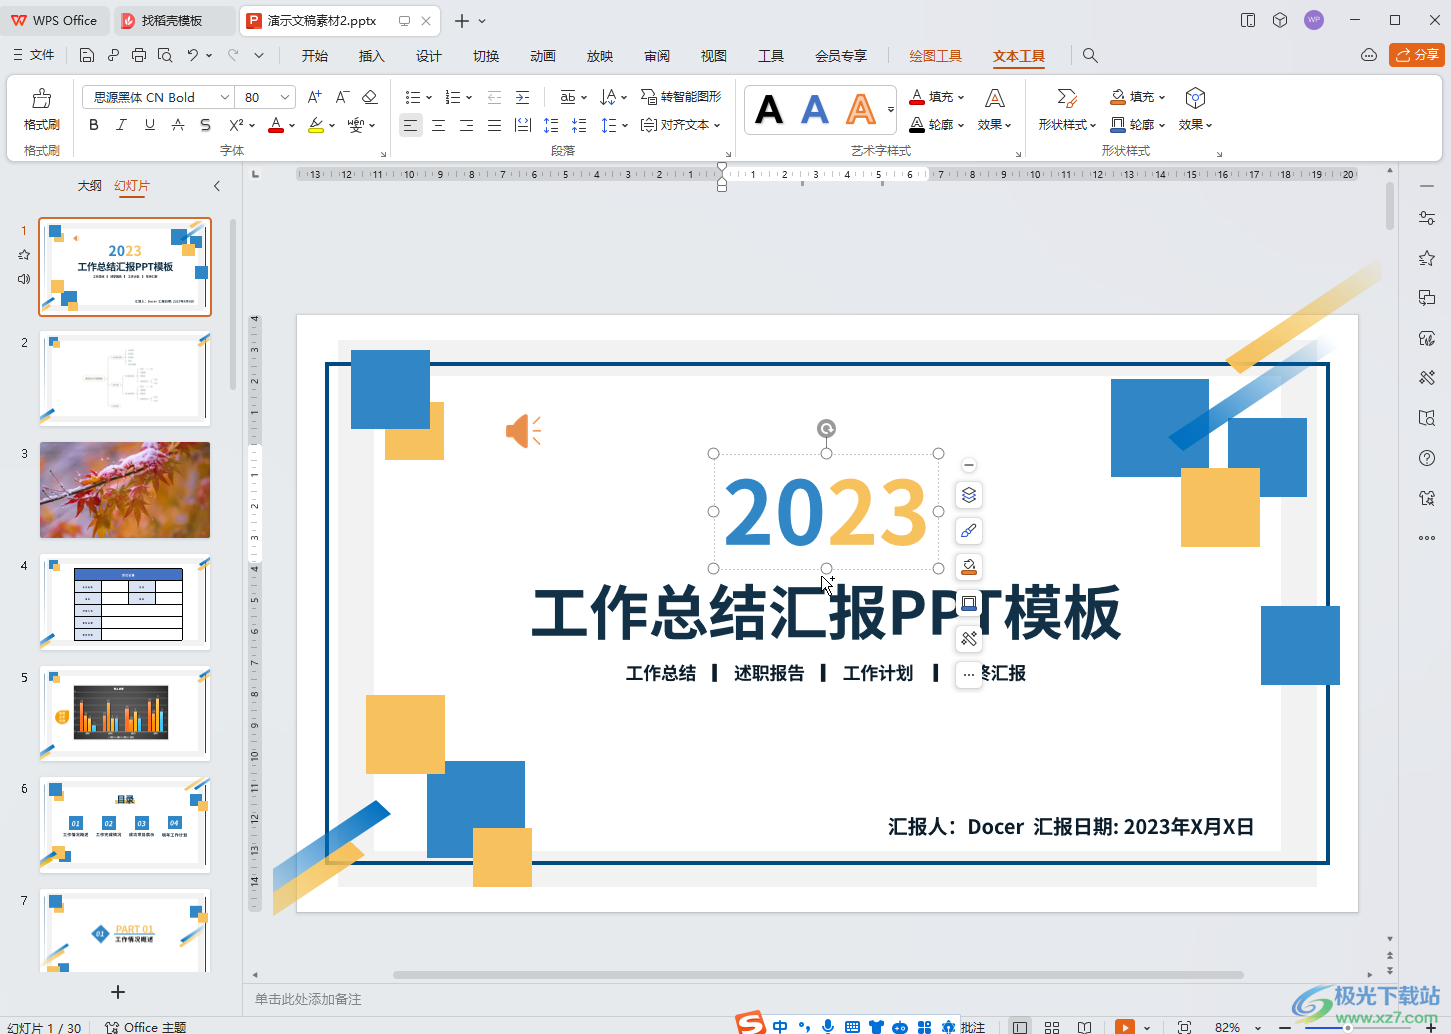The width and height of the screenshot is (1451, 1034).
Task: Click Convert to Smart Graphic button
Action: 681,97
